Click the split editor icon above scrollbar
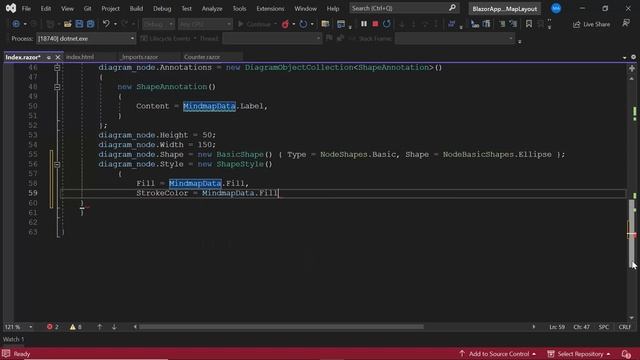This screenshot has width=640, height=360. click(x=632, y=69)
